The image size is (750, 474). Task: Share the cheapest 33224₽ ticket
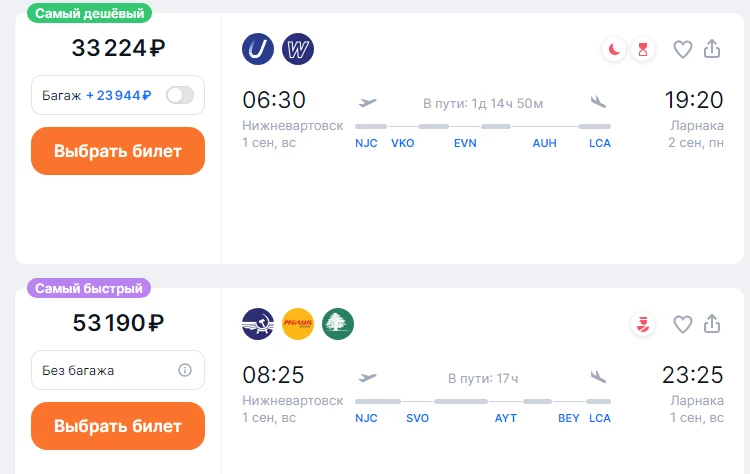pos(712,49)
